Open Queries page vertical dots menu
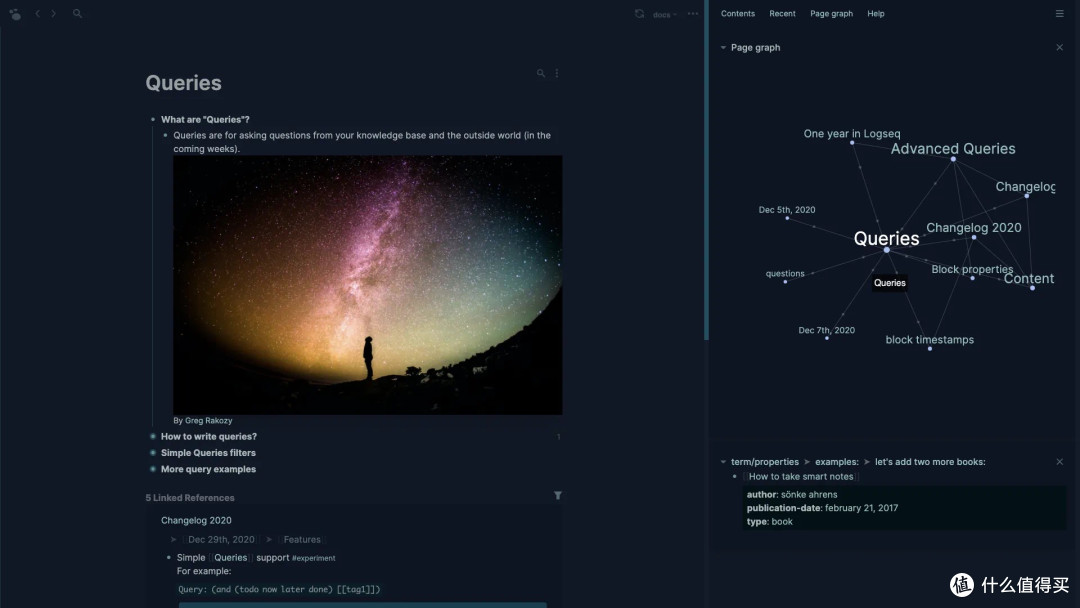 coord(557,73)
